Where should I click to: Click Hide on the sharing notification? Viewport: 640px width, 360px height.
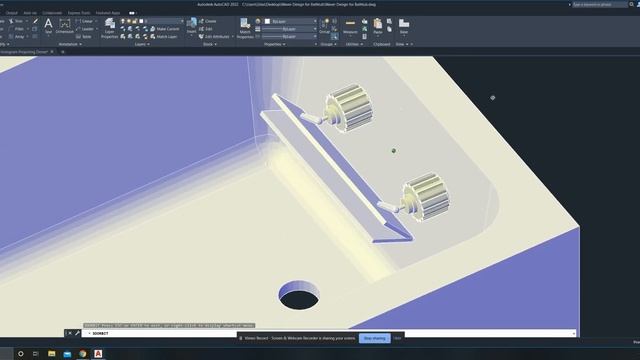397,338
